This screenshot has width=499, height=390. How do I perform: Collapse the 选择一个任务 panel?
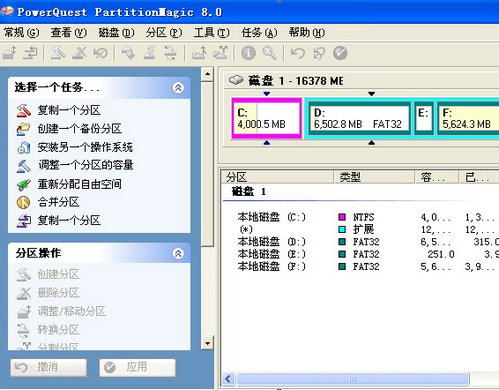coord(178,88)
